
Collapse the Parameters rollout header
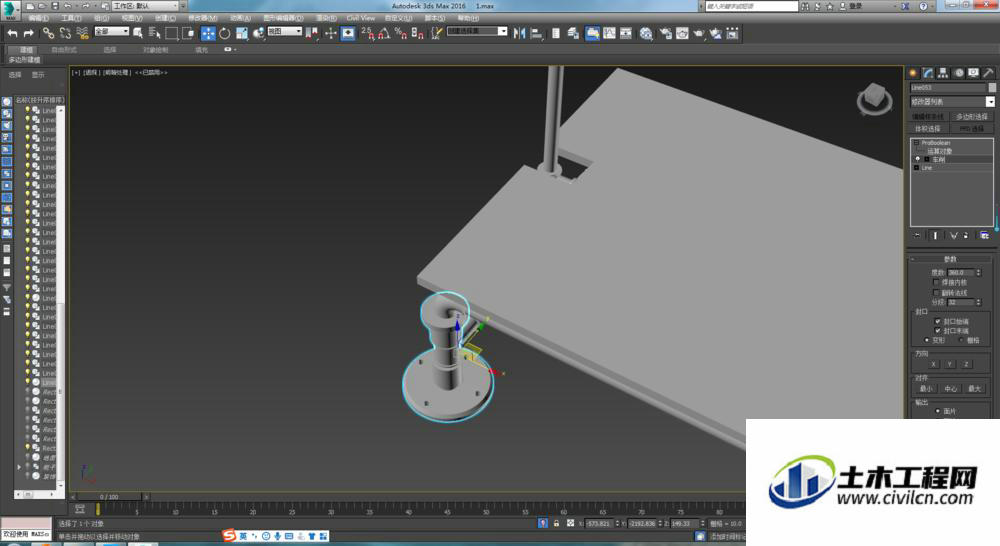click(x=950, y=259)
